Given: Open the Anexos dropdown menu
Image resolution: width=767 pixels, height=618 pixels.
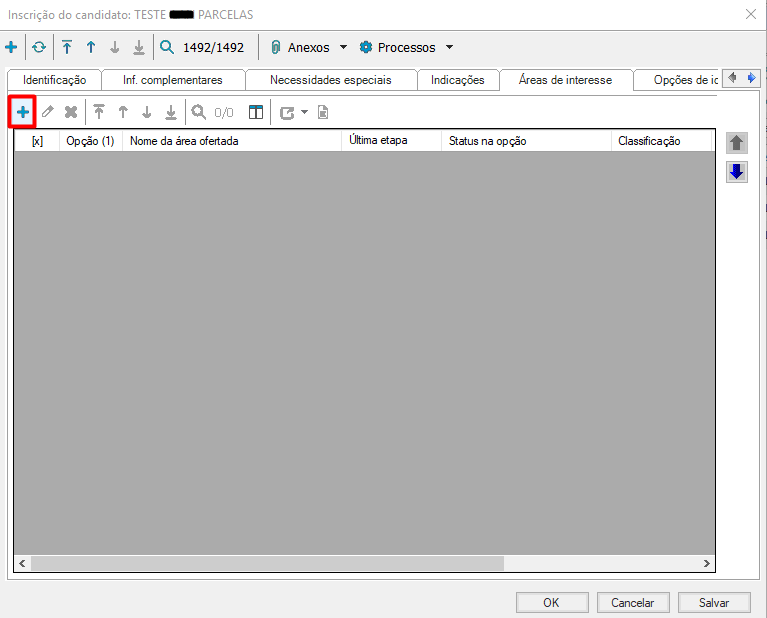Looking at the screenshot, I should point(343,47).
